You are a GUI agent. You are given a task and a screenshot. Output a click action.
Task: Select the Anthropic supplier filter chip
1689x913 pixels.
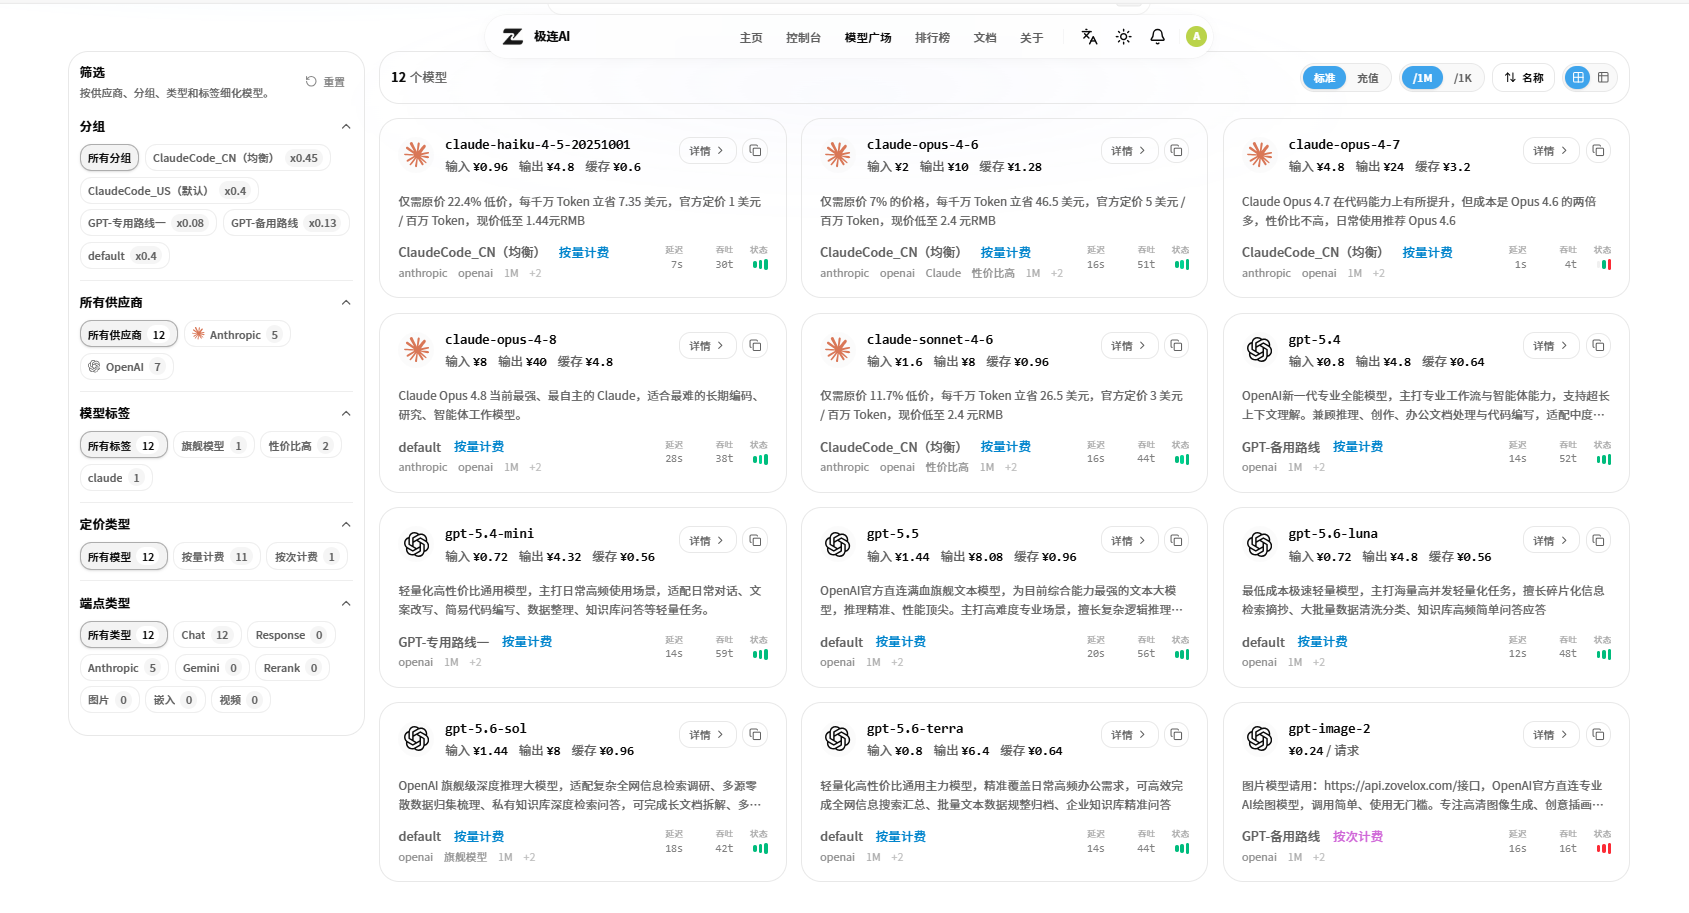[237, 335]
